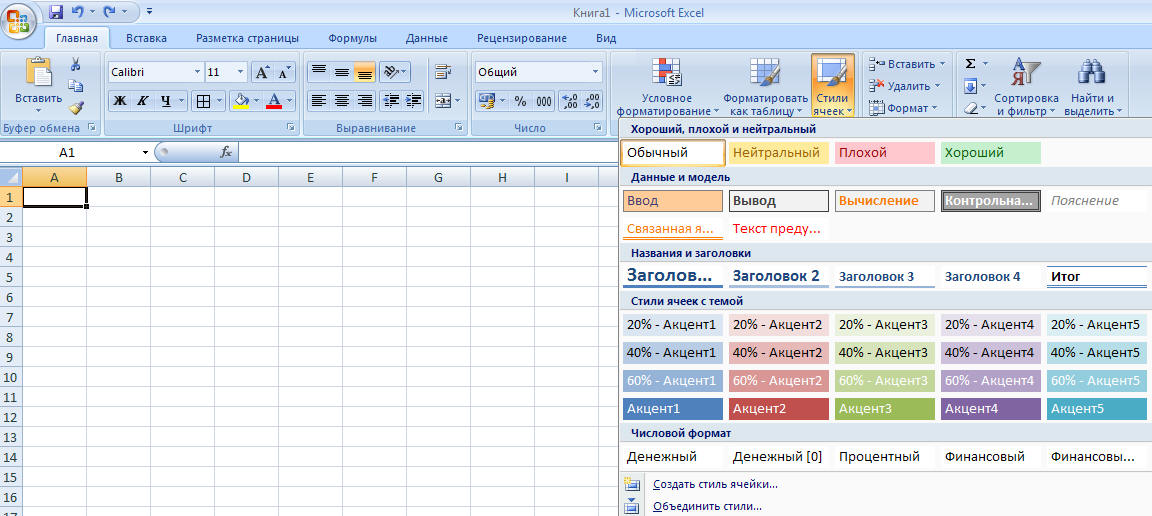
Task: Click the Save icon in quick access toolbar
Action: [x=56, y=12]
